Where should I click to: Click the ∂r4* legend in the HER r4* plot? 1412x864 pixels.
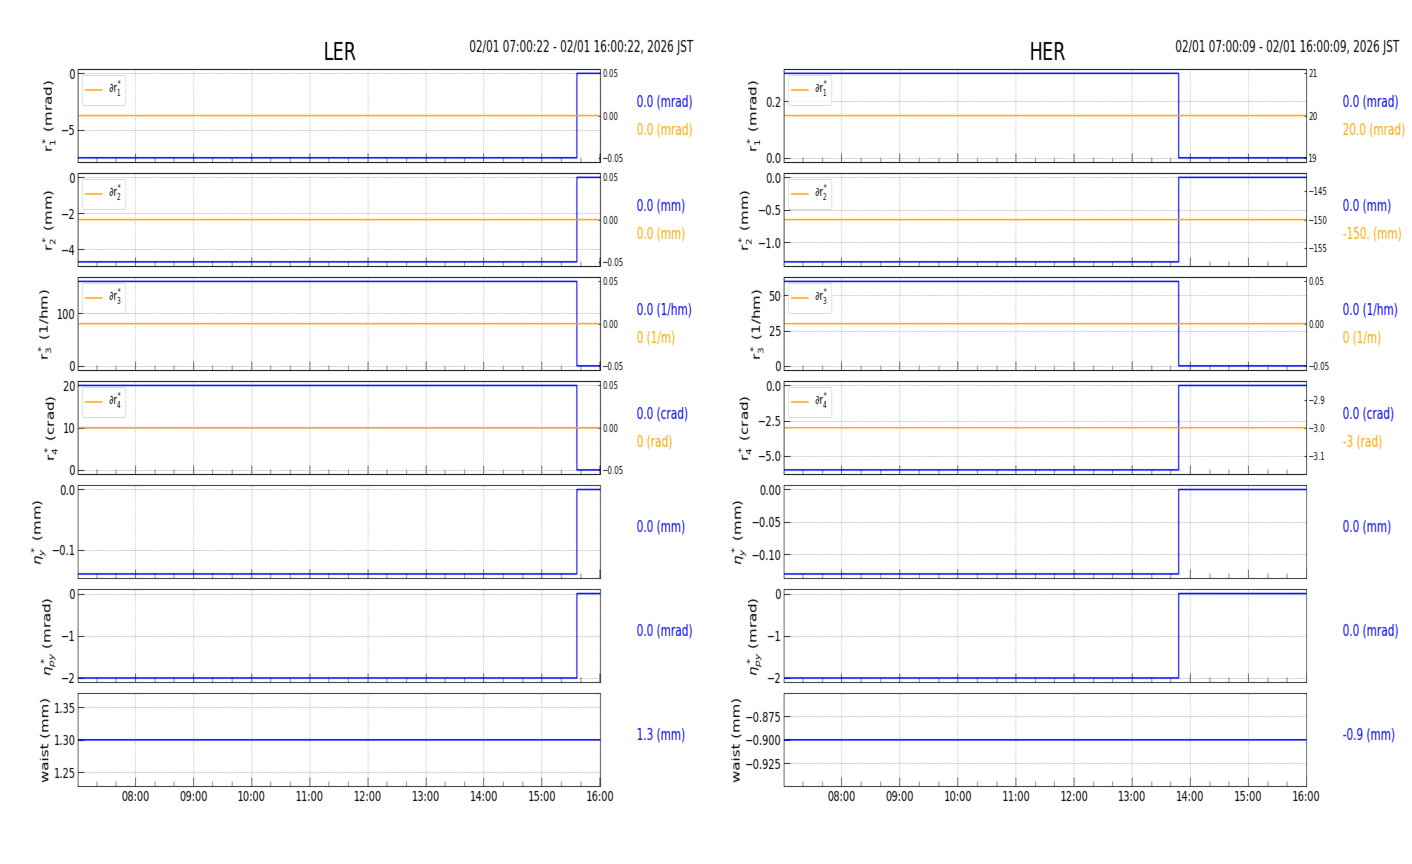[x=810, y=402]
